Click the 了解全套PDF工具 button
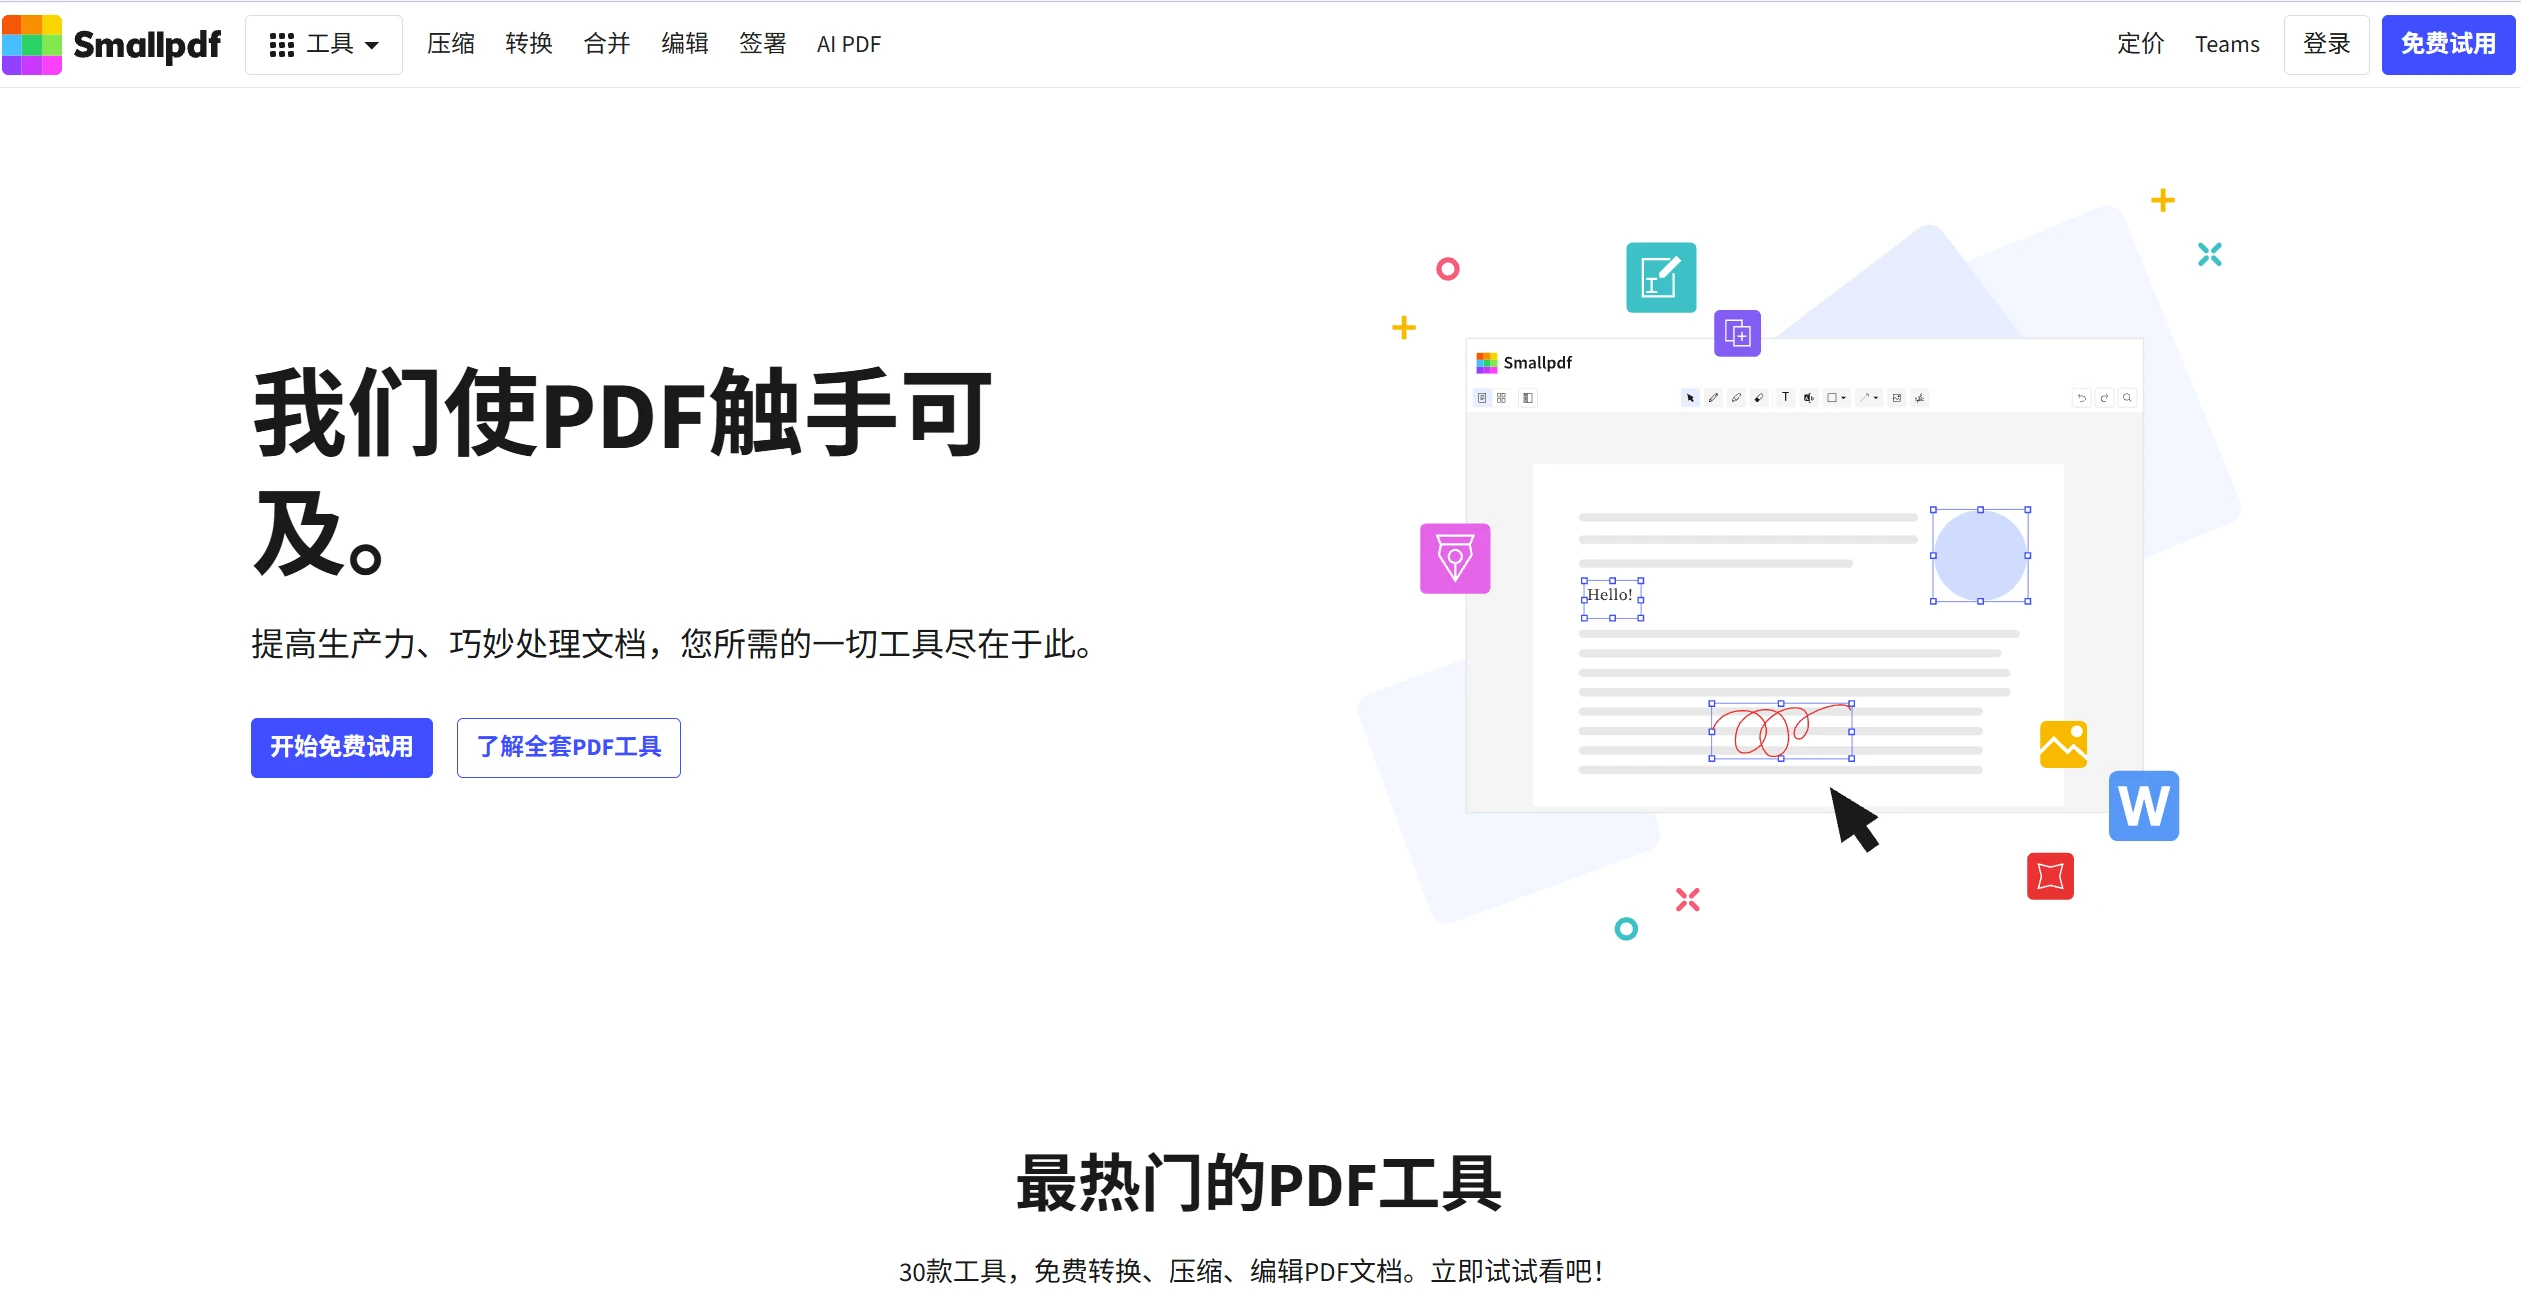The width and height of the screenshot is (2521, 1308). tap(569, 747)
